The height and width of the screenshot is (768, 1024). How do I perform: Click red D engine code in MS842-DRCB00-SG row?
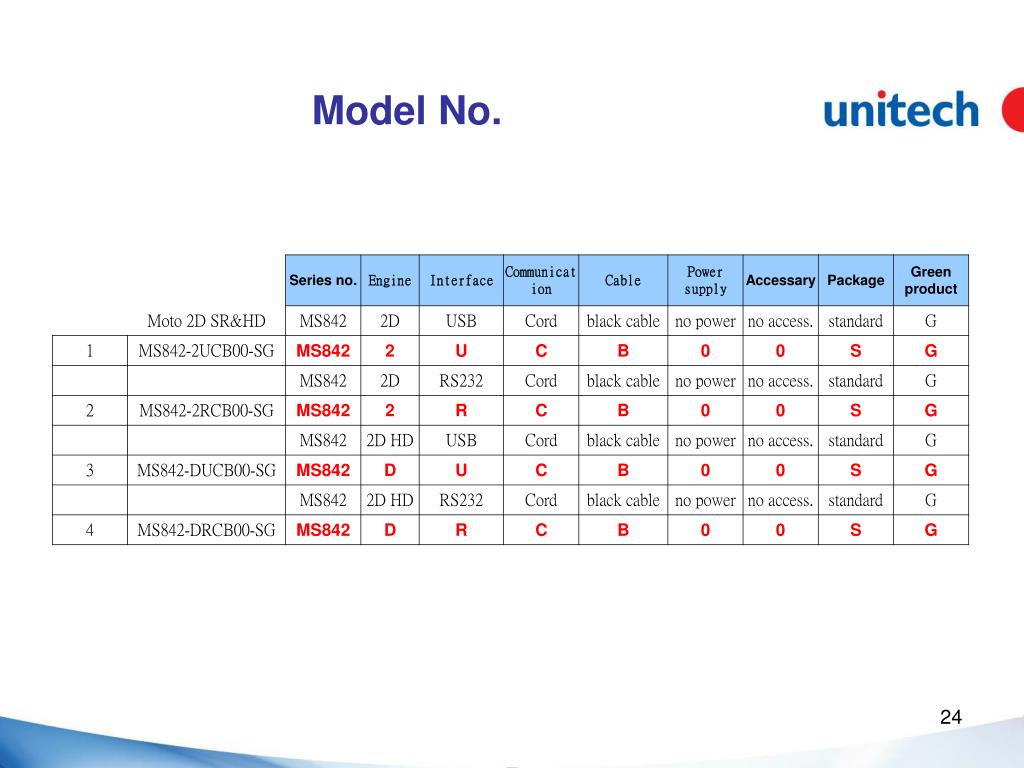tap(390, 530)
